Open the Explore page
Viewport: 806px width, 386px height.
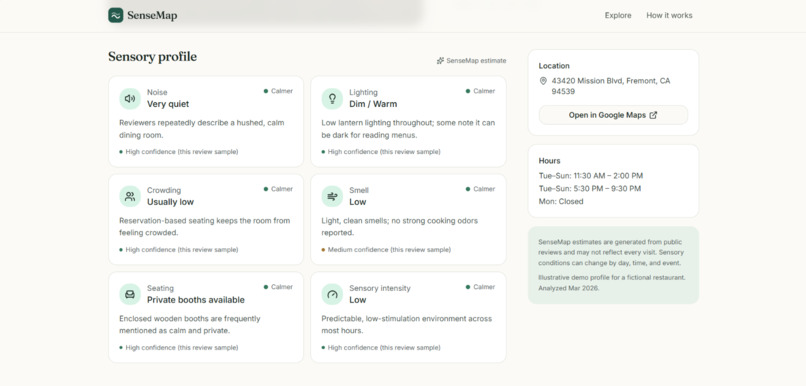pyautogui.click(x=618, y=15)
